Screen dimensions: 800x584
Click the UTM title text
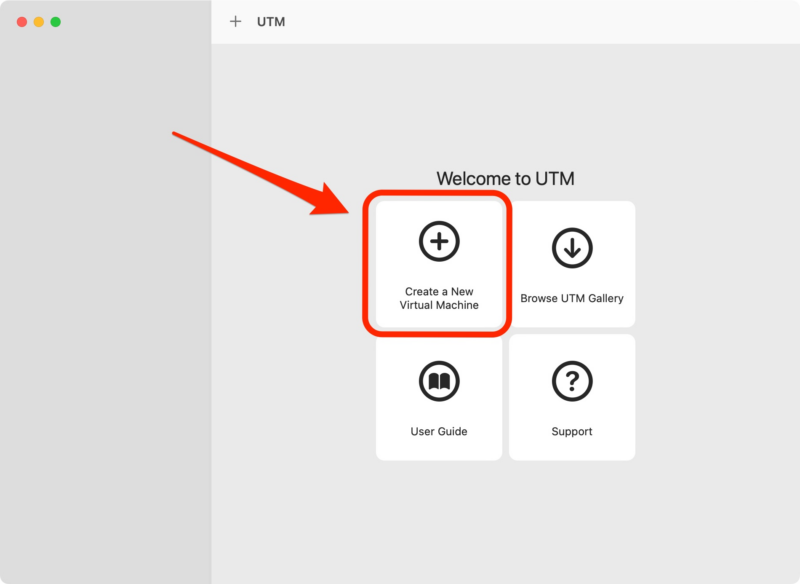click(x=271, y=22)
